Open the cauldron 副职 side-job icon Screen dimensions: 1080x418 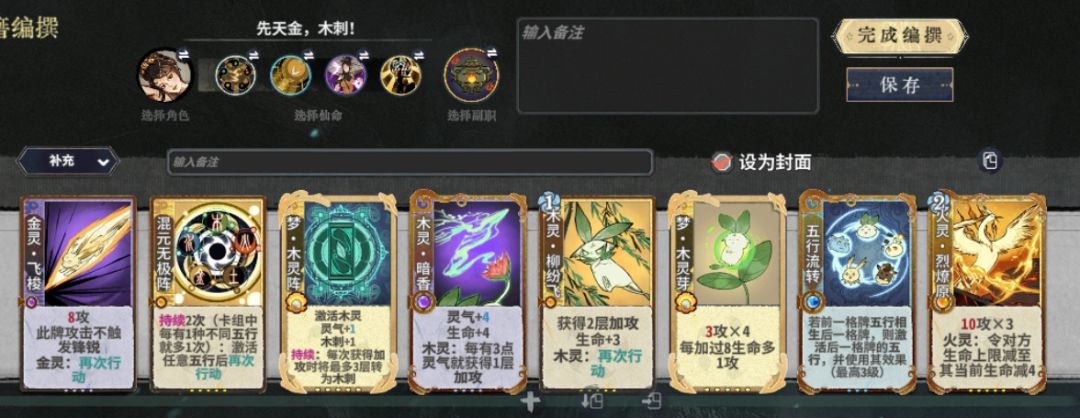[471, 75]
